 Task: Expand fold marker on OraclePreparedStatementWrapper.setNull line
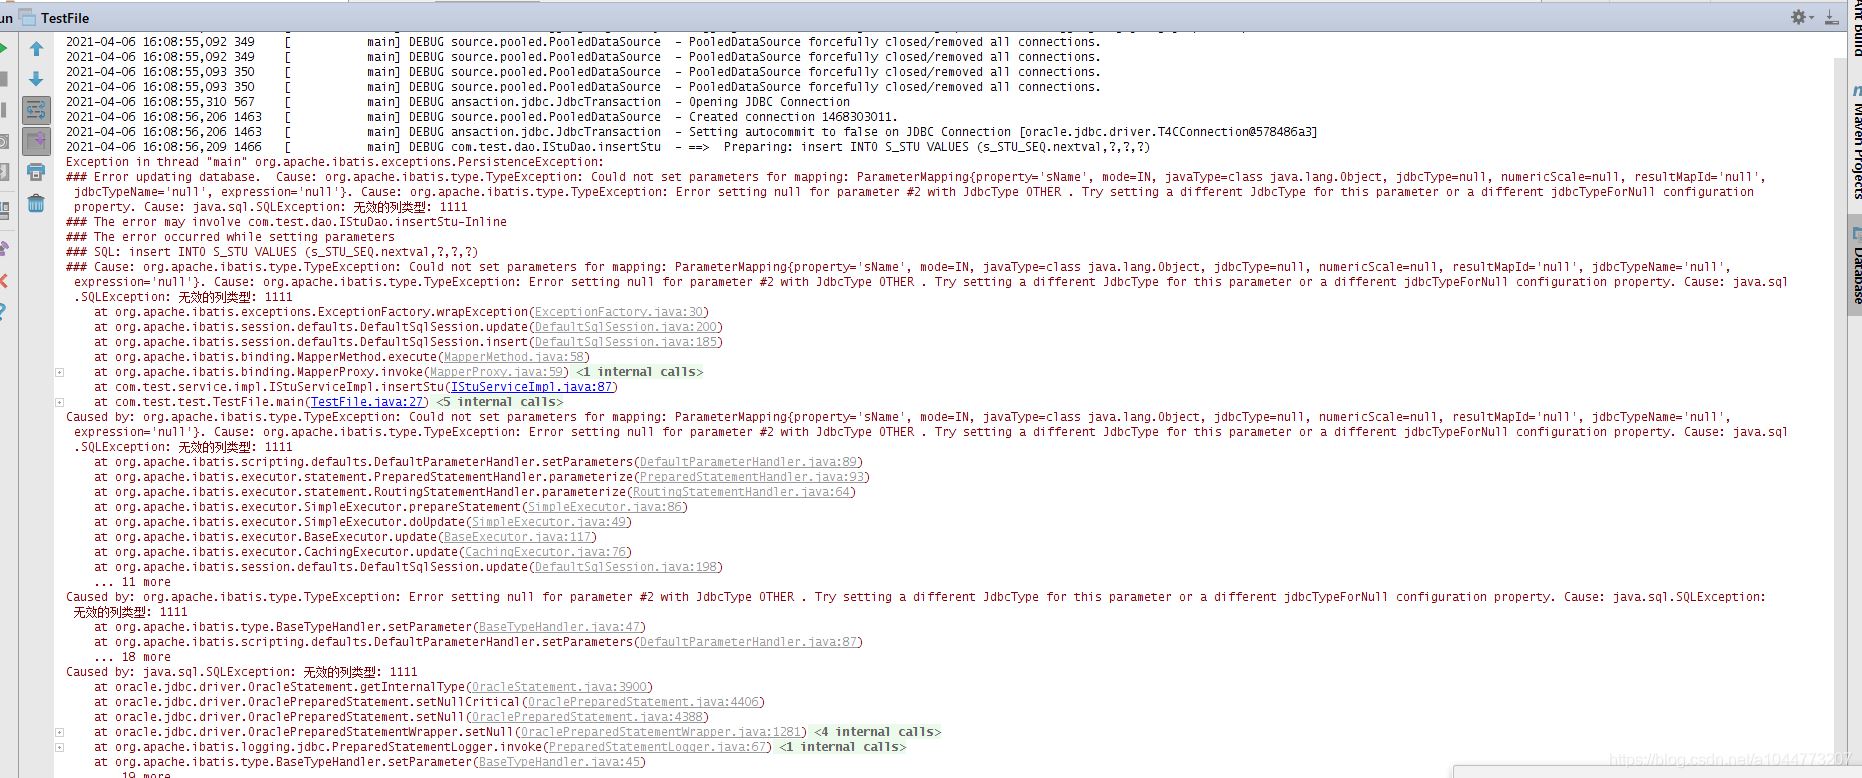tap(59, 732)
